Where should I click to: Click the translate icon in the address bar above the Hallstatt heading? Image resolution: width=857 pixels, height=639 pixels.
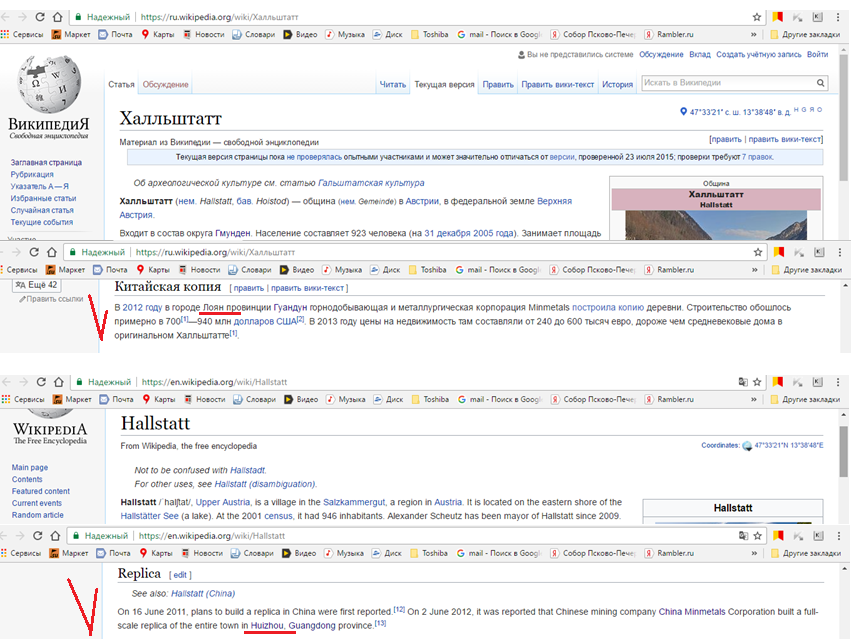[743, 382]
